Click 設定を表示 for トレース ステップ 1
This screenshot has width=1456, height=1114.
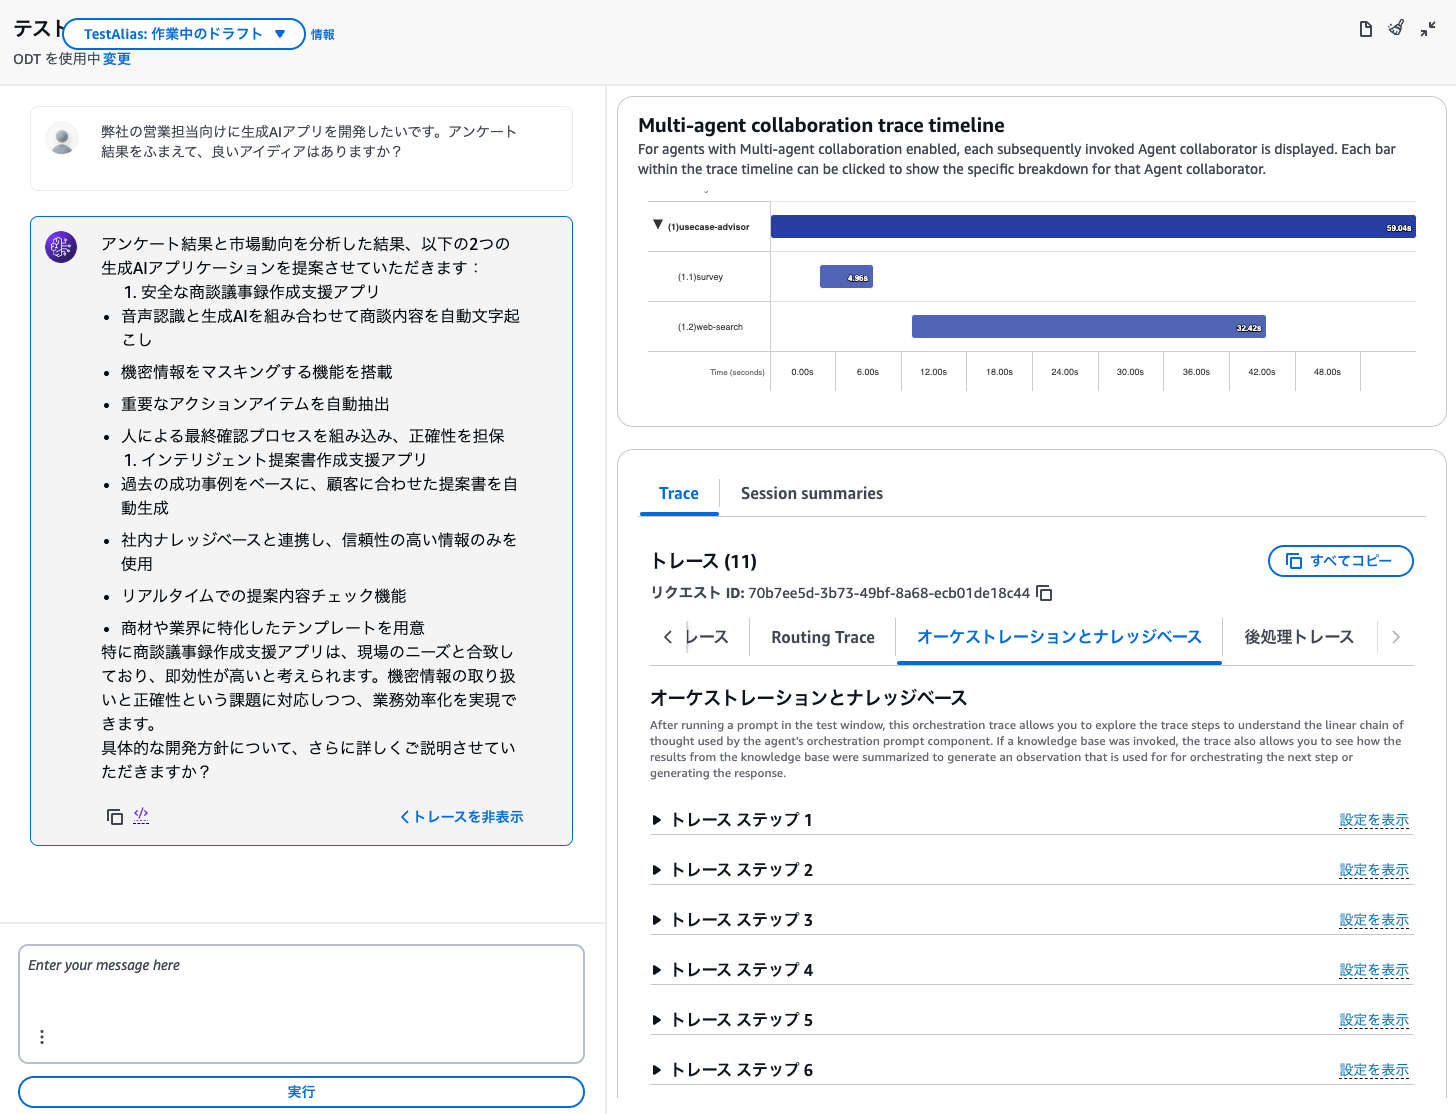pyautogui.click(x=1374, y=820)
